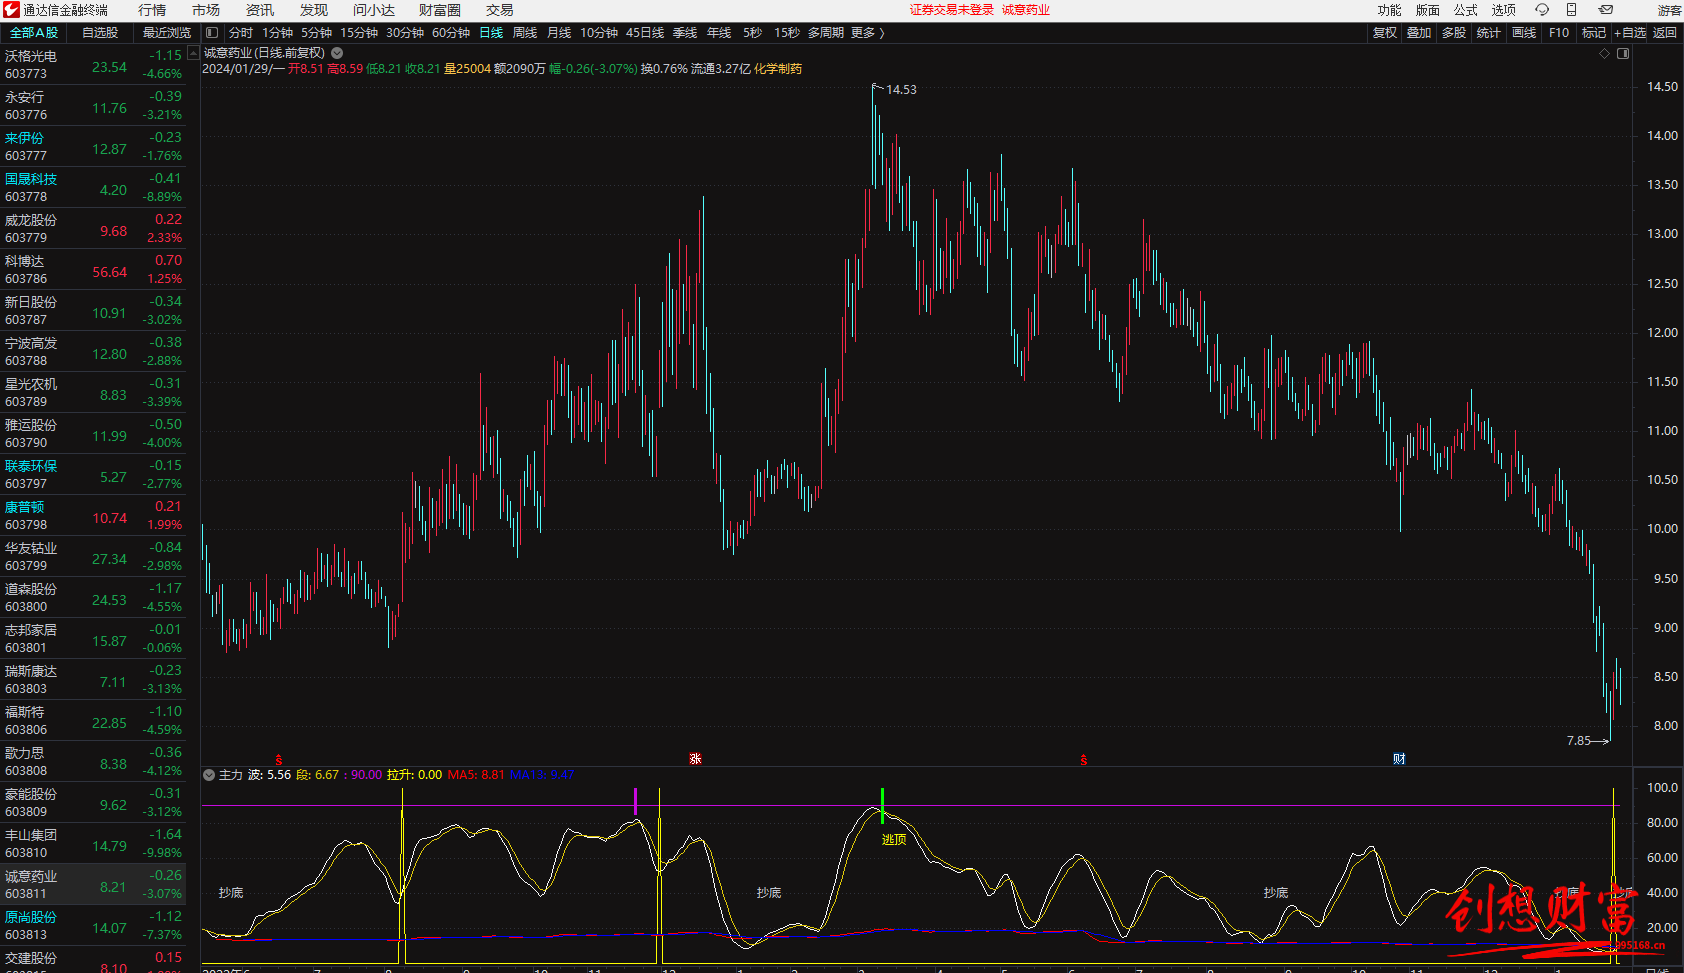This screenshot has width=1684, height=973.
Task: Open the mobile phone icon
Action: 1571,10
